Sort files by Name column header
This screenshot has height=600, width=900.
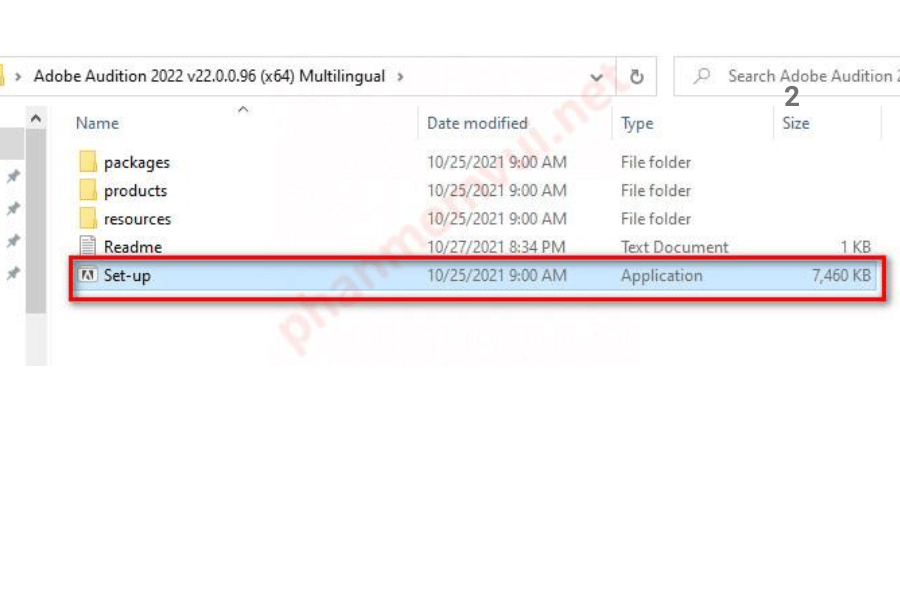98,123
